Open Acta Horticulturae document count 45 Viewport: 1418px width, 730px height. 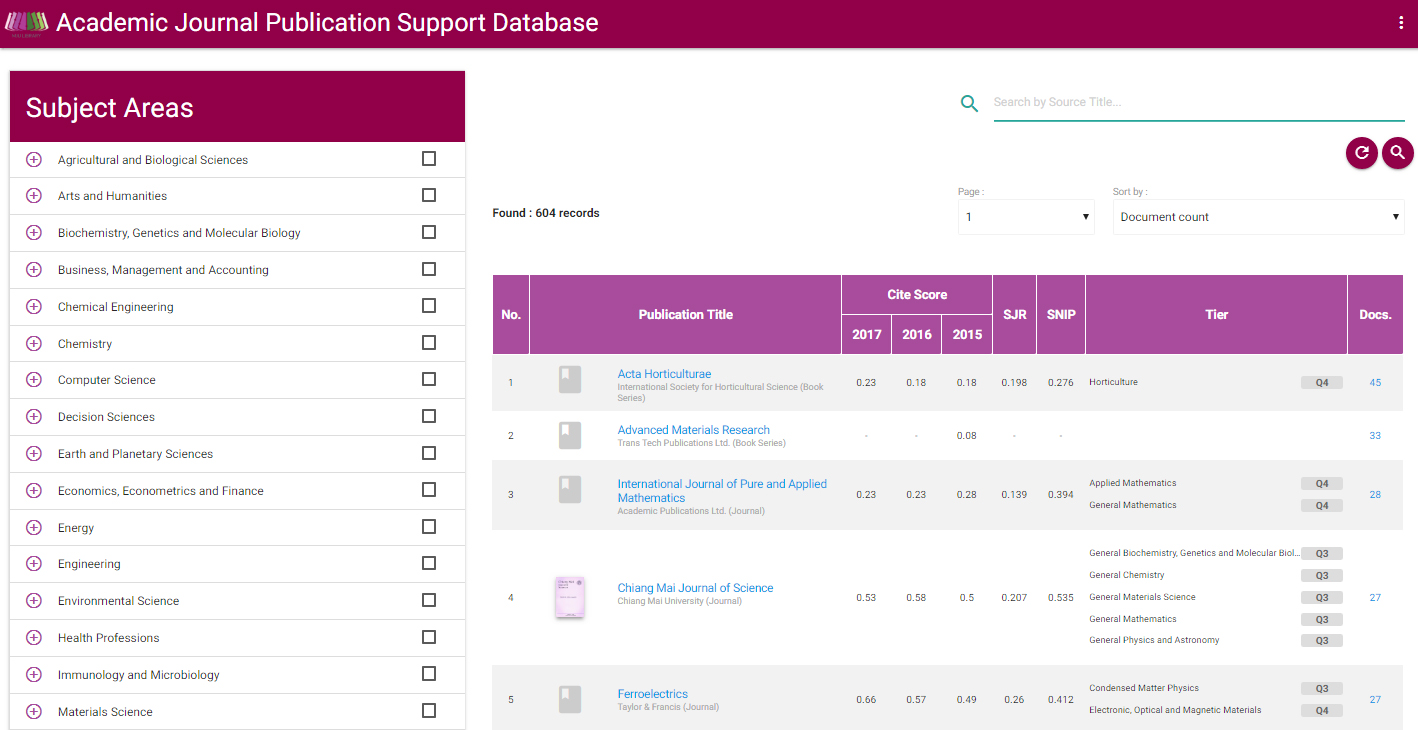coord(1375,383)
